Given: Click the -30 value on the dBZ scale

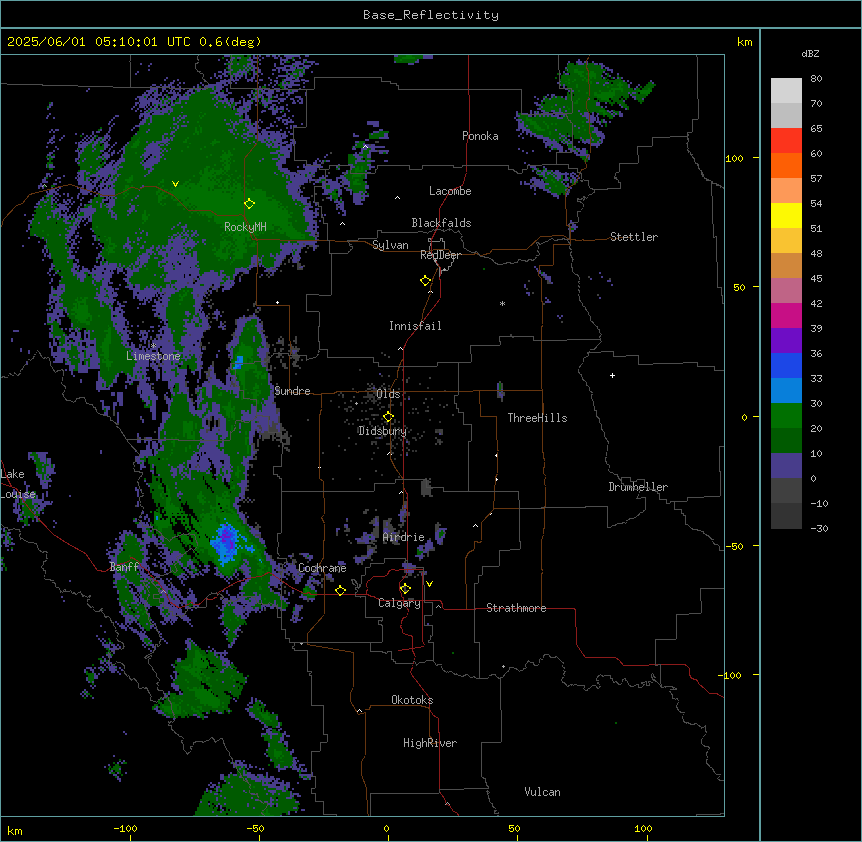Looking at the screenshot, I should coord(819,529).
